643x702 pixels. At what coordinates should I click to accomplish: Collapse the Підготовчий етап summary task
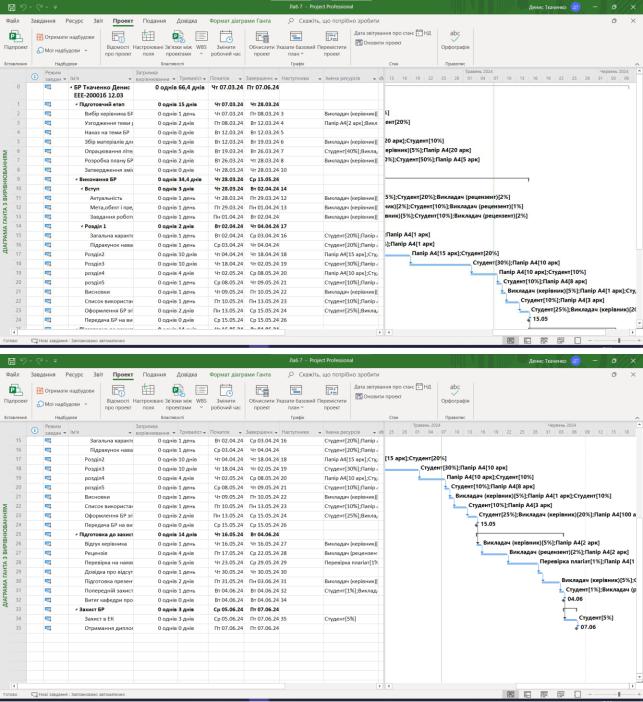coord(77,104)
